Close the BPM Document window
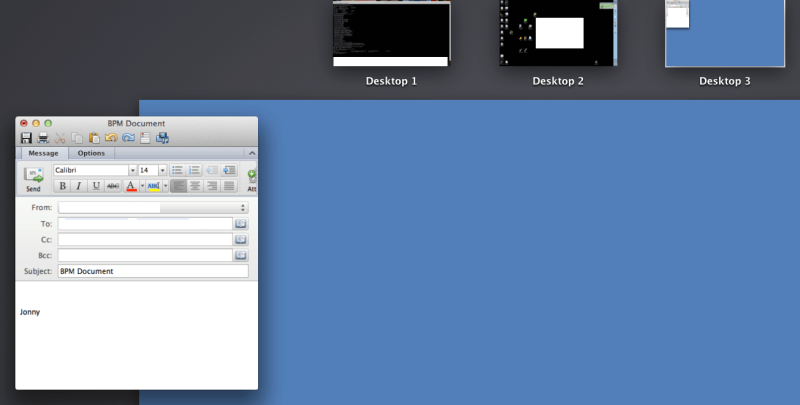The image size is (800, 405). (23, 123)
